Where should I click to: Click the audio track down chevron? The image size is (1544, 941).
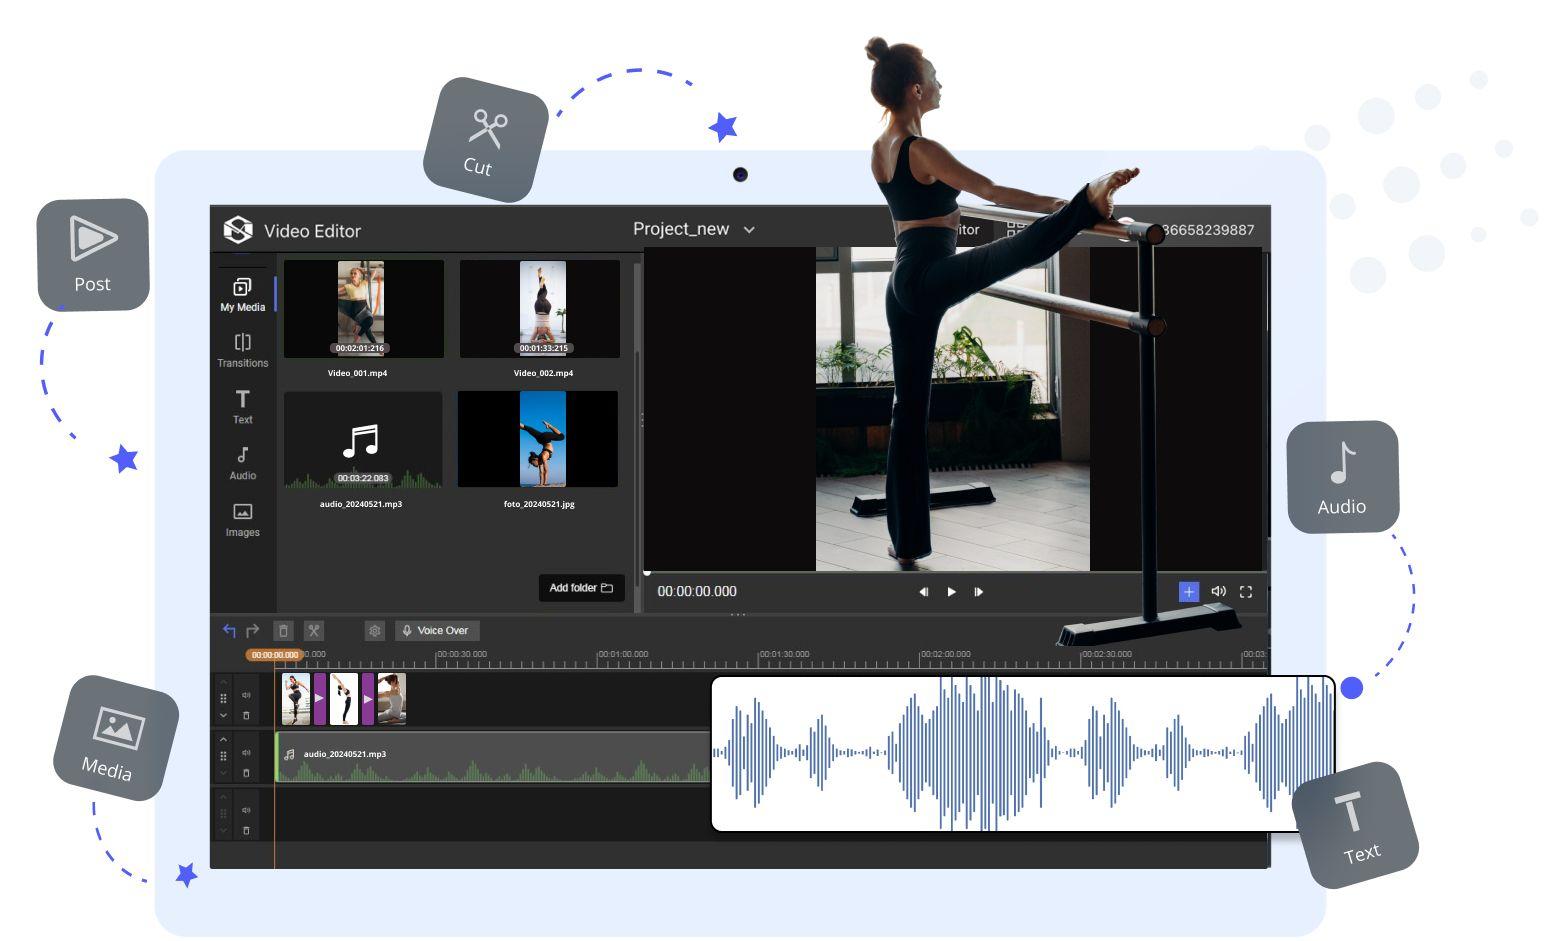223,774
